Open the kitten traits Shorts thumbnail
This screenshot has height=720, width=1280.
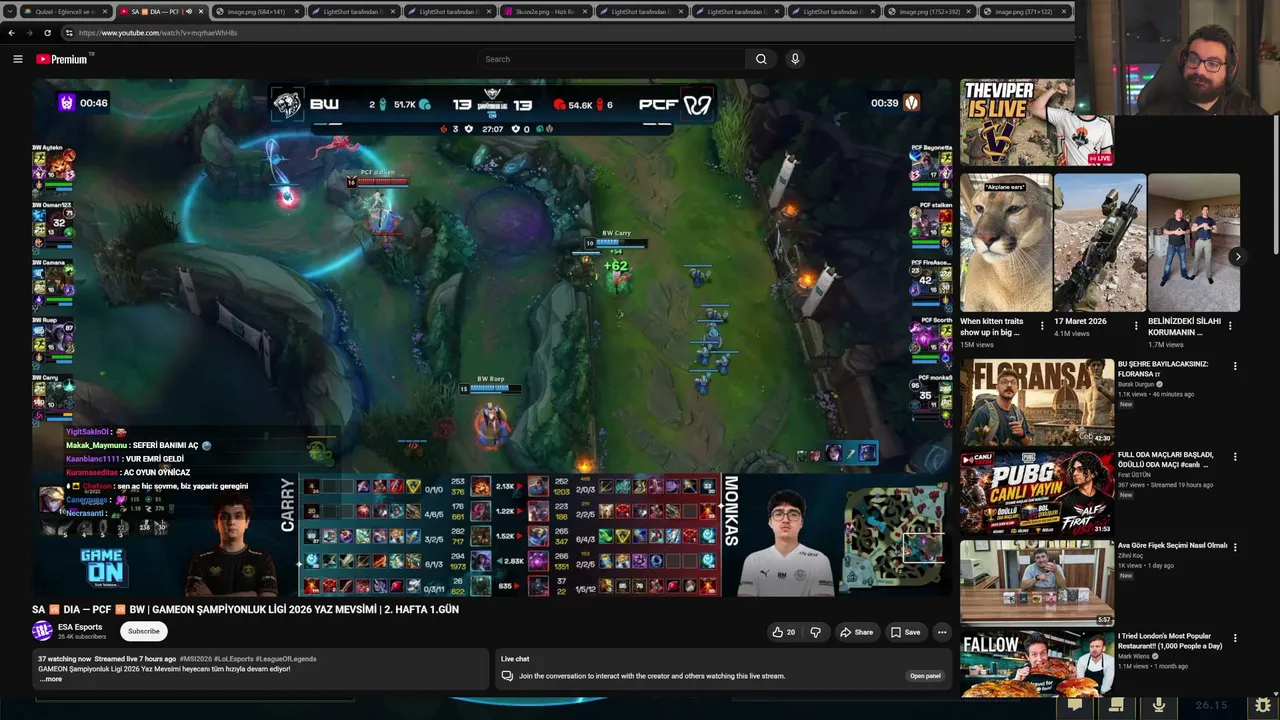pos(1006,243)
